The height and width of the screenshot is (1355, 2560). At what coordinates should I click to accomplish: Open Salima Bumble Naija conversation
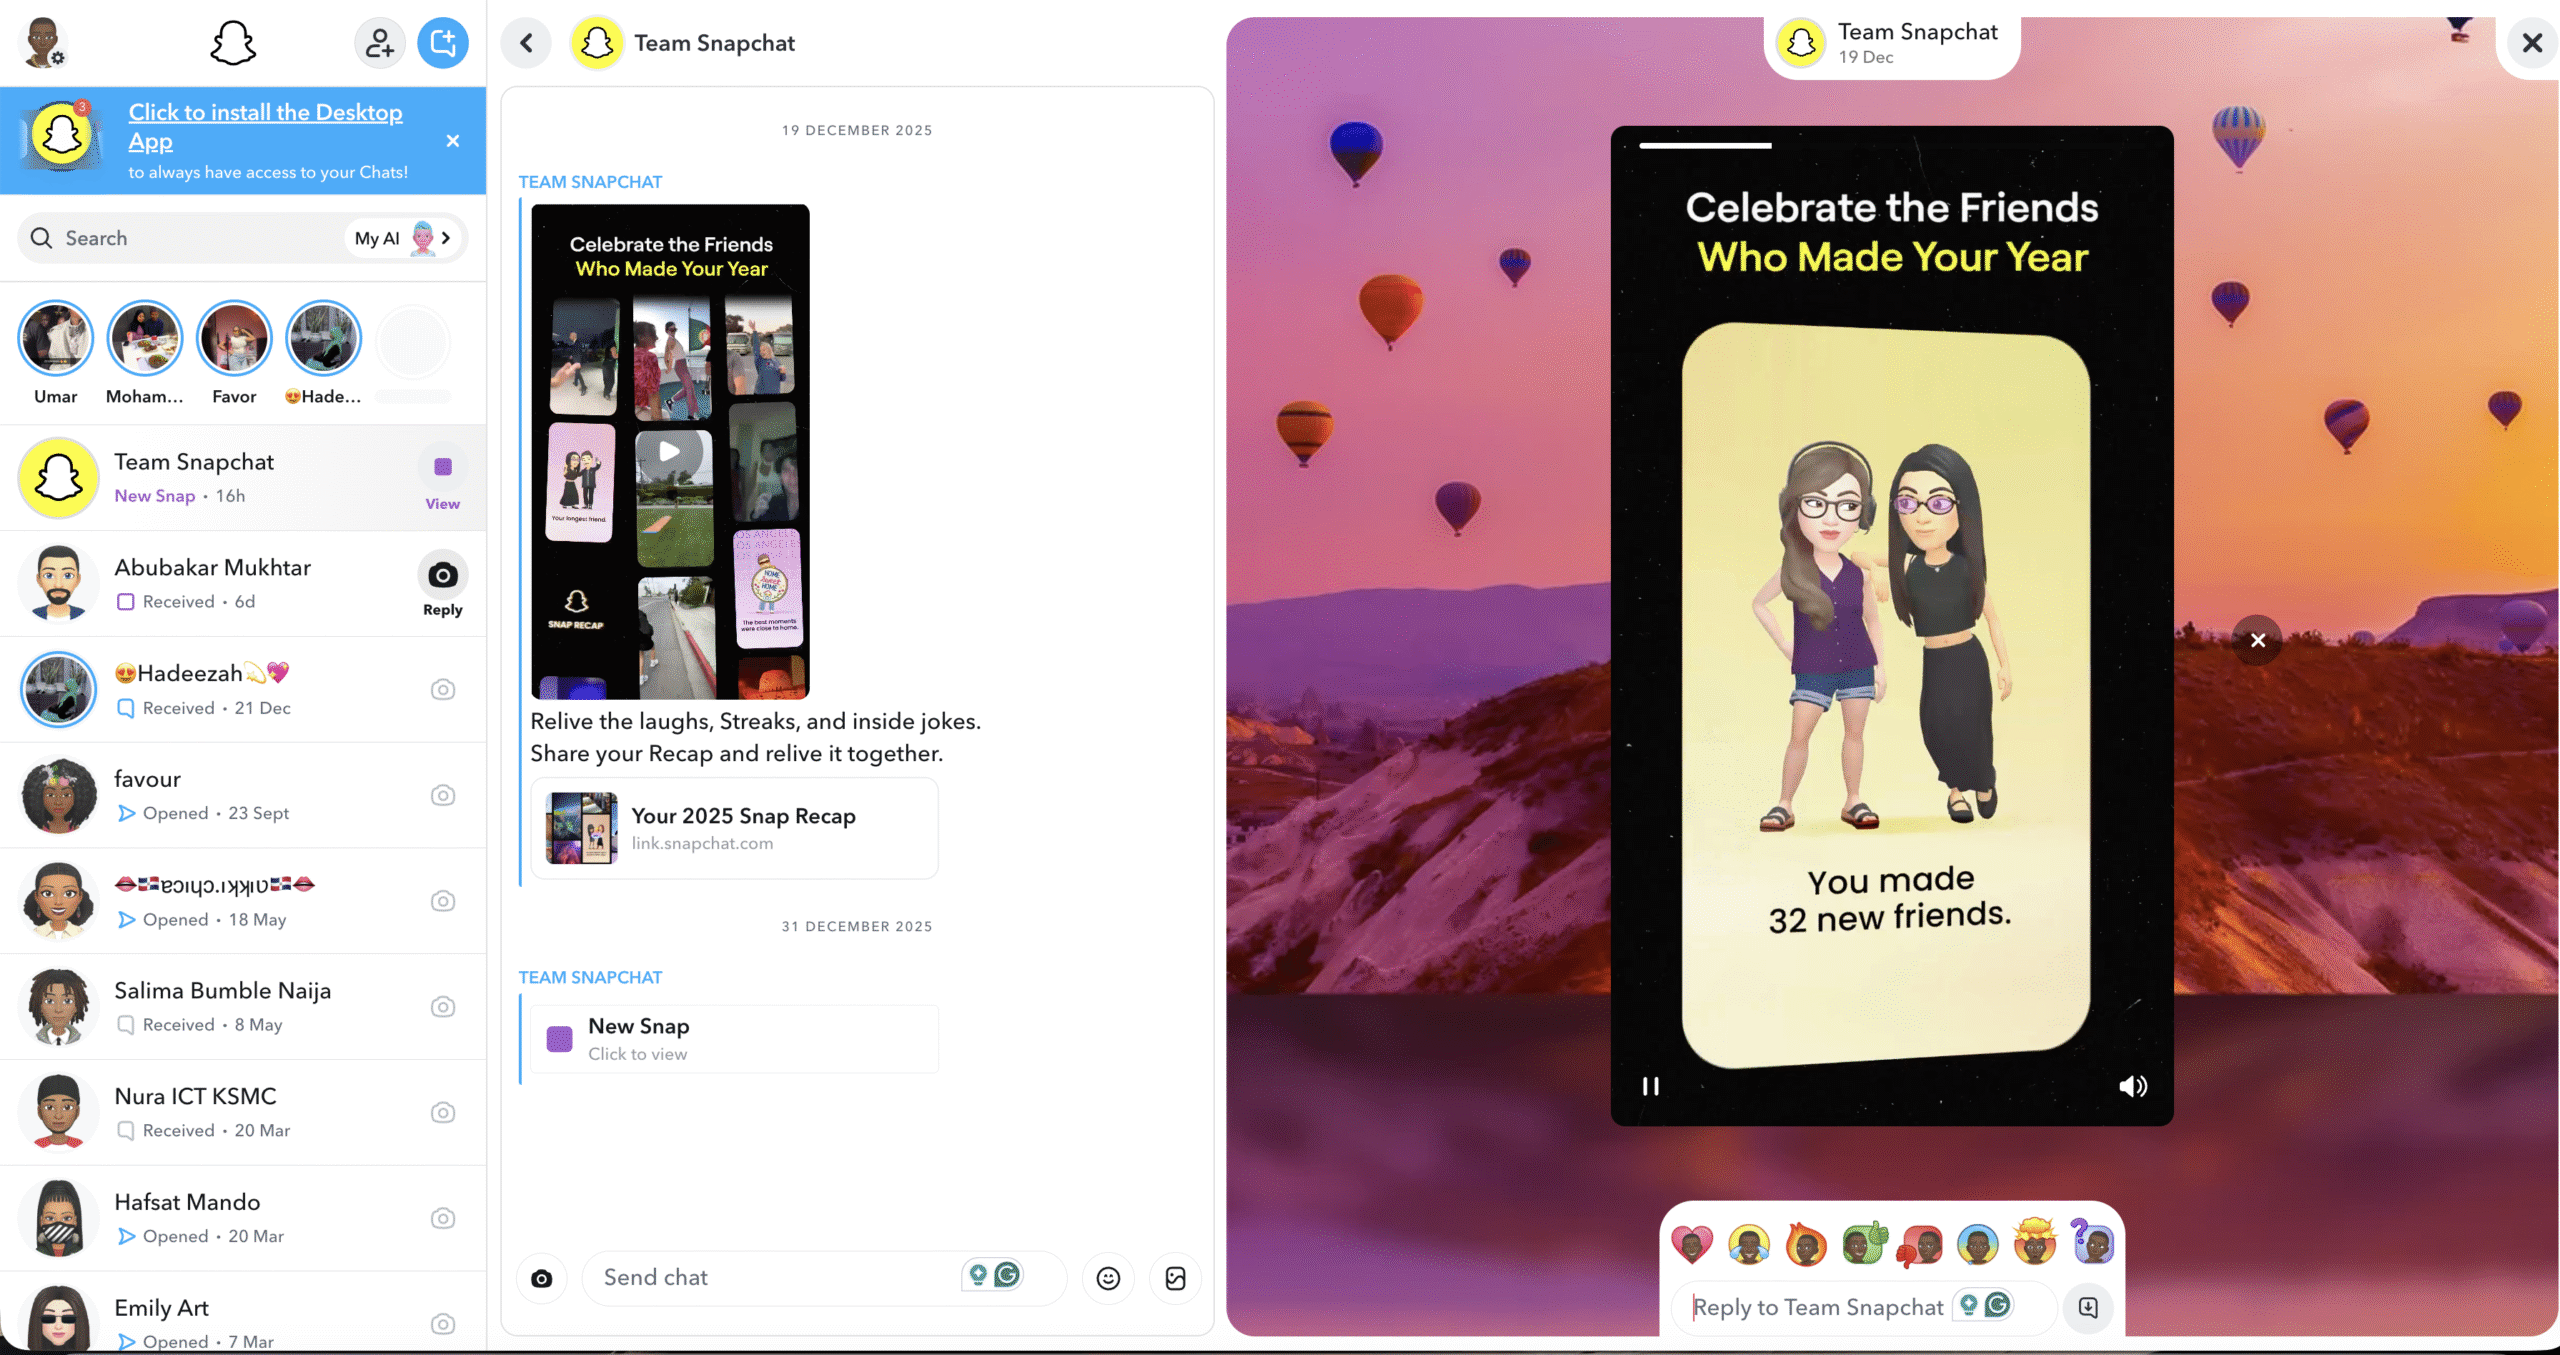(x=243, y=1007)
